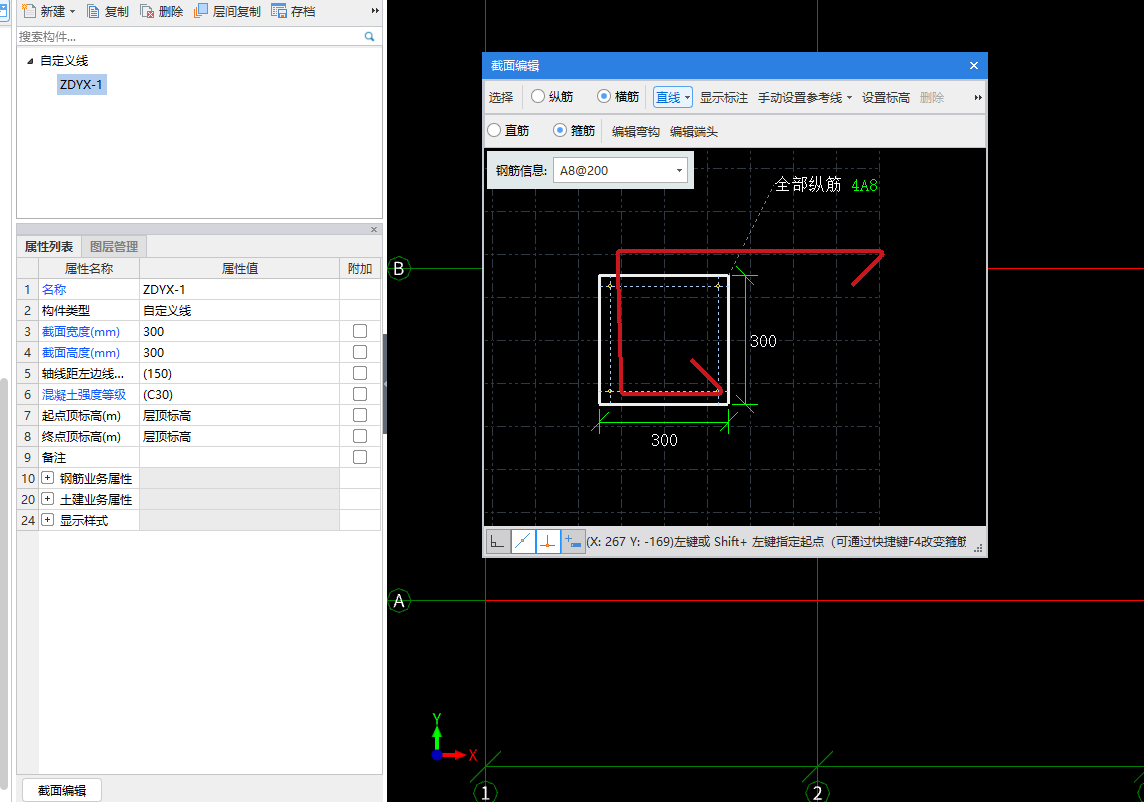Select the 纵筋 radio button
The image size is (1144, 802).
tap(538, 96)
